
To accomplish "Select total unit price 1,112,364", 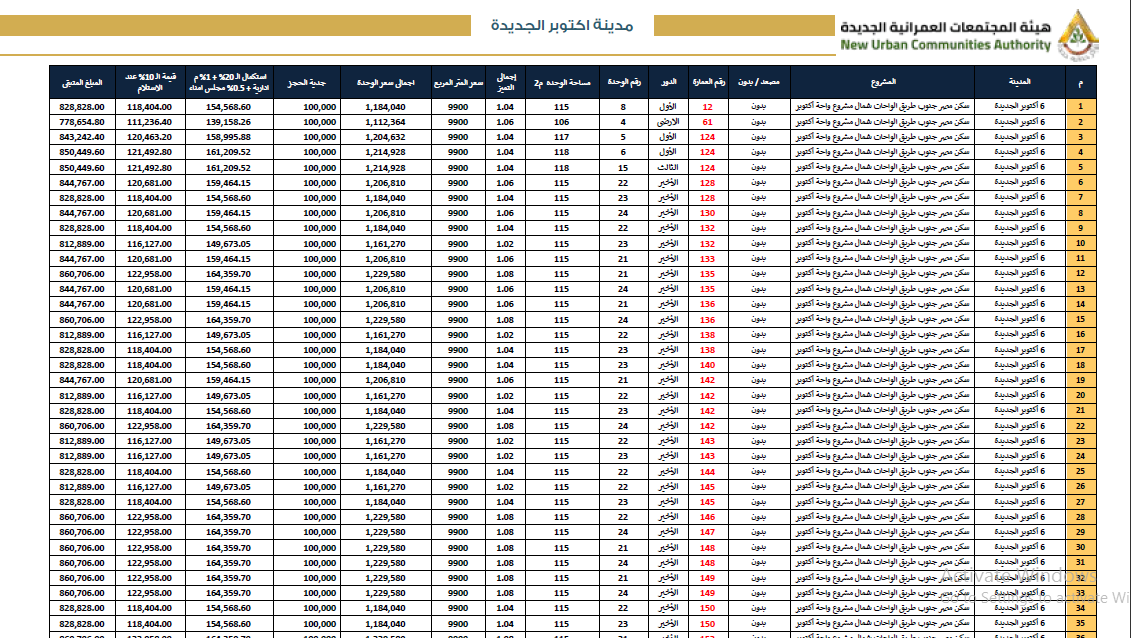I will [x=385, y=122].
